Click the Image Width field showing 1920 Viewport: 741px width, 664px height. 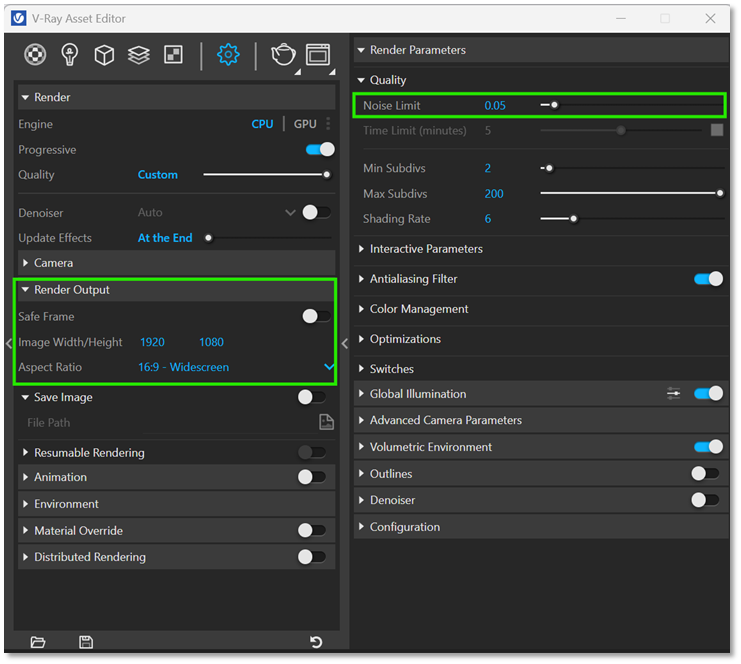152,342
